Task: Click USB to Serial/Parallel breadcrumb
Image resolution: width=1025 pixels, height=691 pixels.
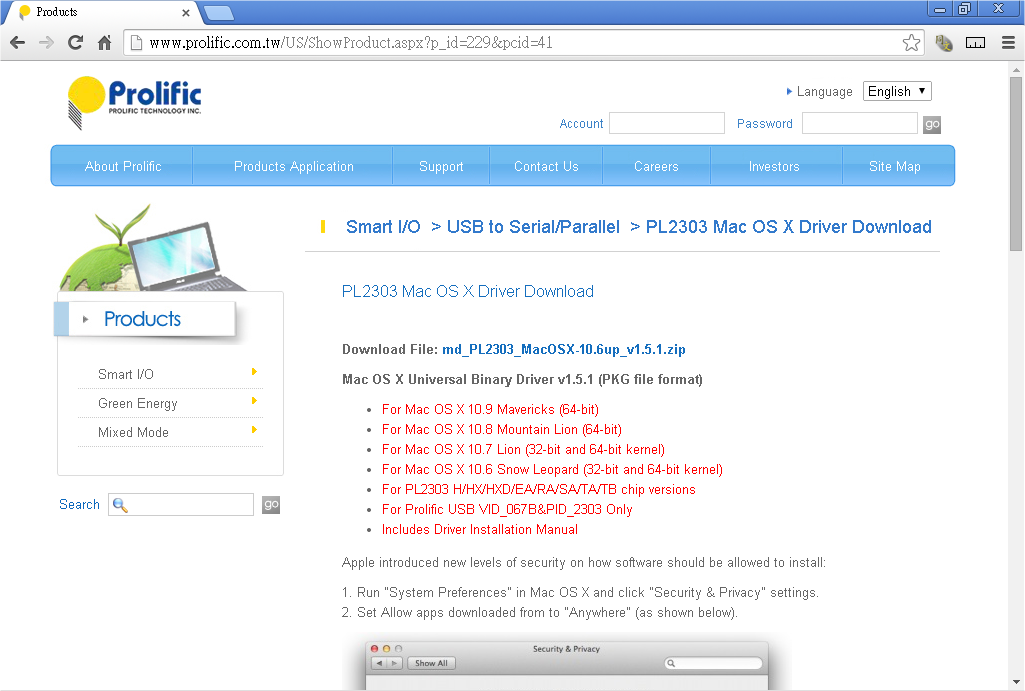Action: pos(533,227)
